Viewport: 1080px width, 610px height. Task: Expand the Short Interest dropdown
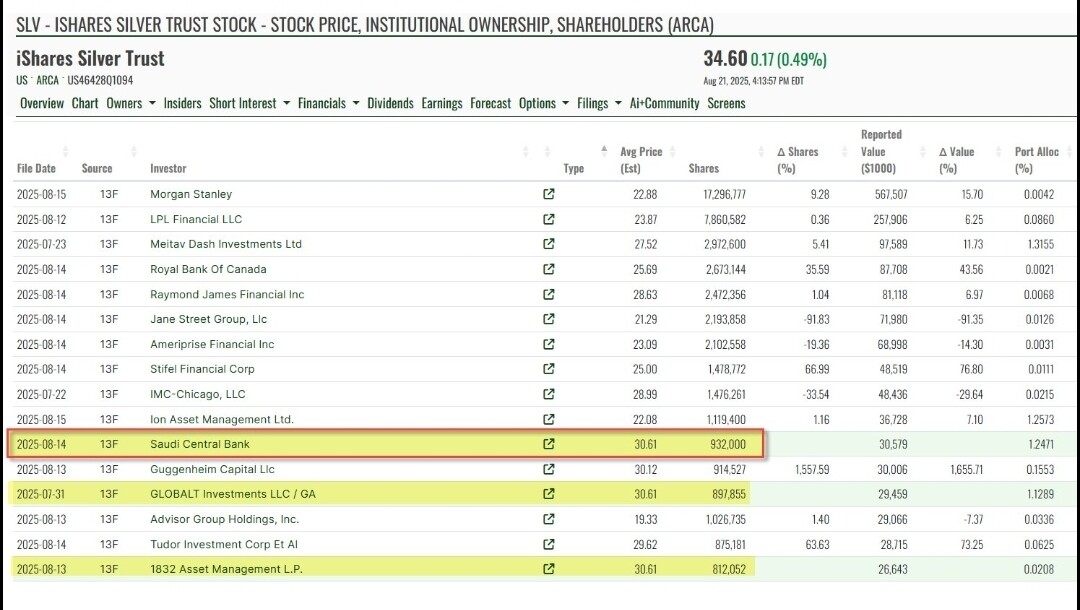coord(249,103)
